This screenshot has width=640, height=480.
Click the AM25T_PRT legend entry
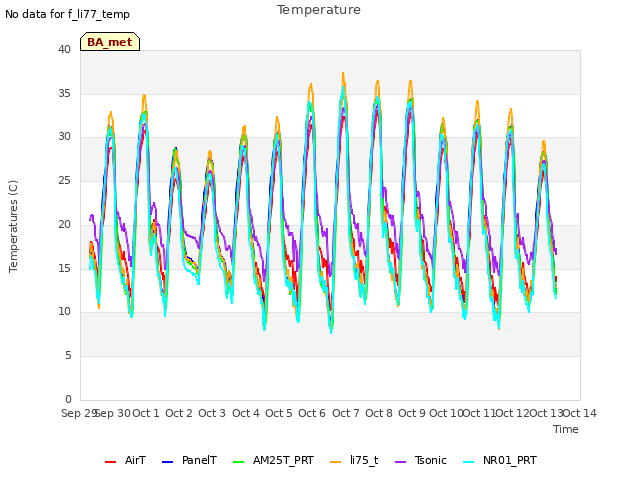pos(273,460)
